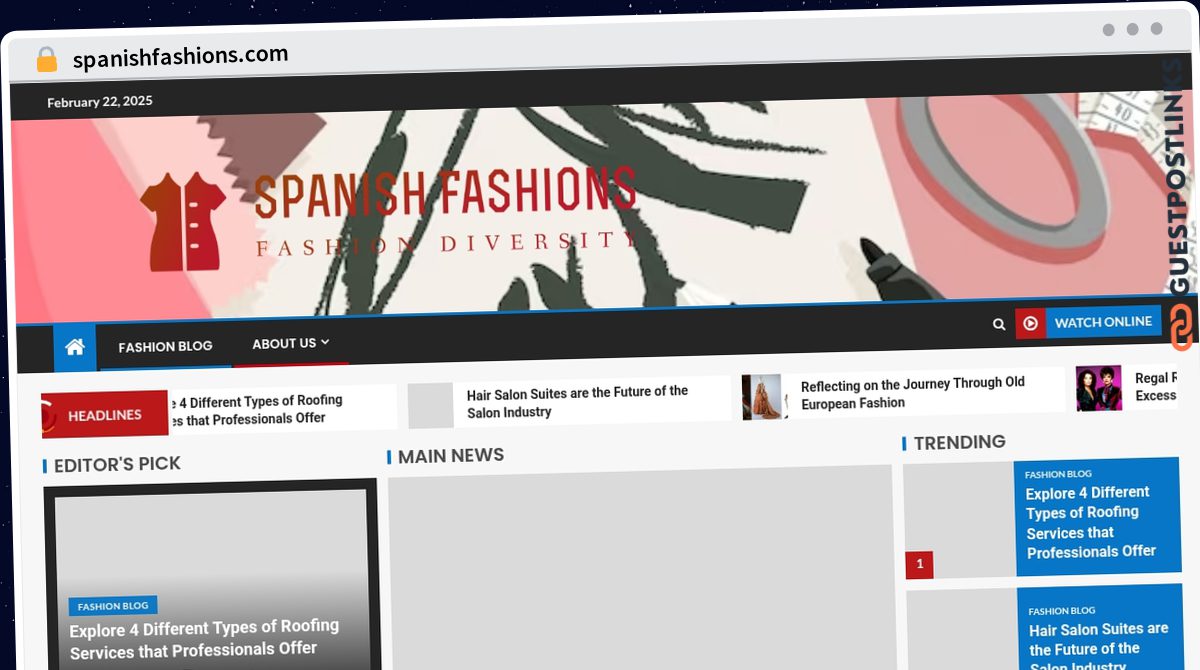The width and height of the screenshot is (1200, 670).
Task: Click the number 1 trending rank badge
Action: (919, 565)
